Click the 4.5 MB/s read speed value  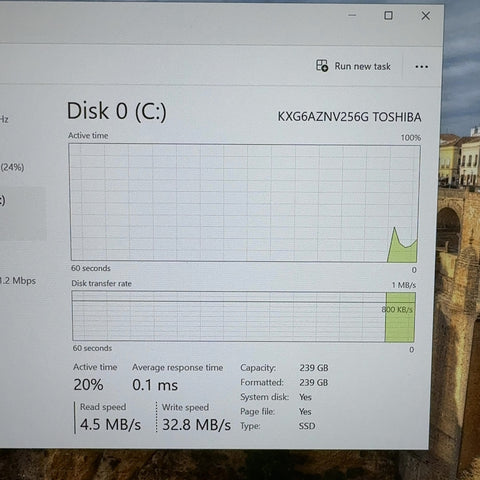click(x=110, y=424)
